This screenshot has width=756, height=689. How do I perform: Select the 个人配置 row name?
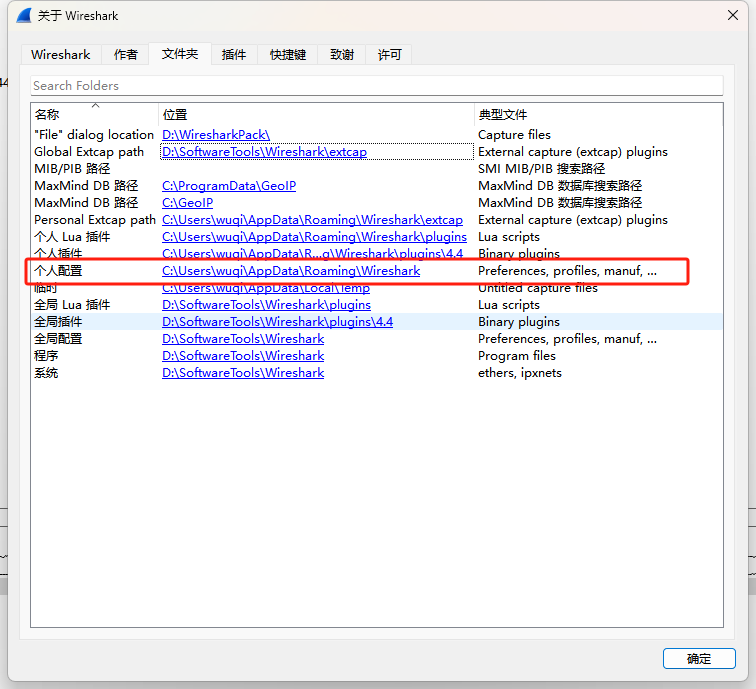tap(58, 271)
